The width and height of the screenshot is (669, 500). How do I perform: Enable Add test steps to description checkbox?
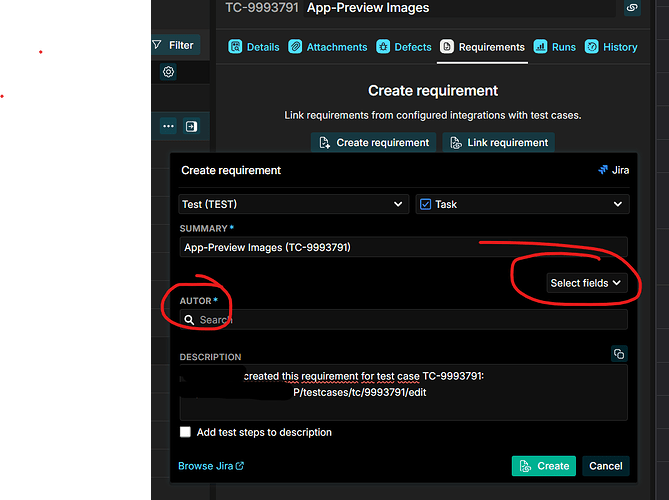(186, 432)
